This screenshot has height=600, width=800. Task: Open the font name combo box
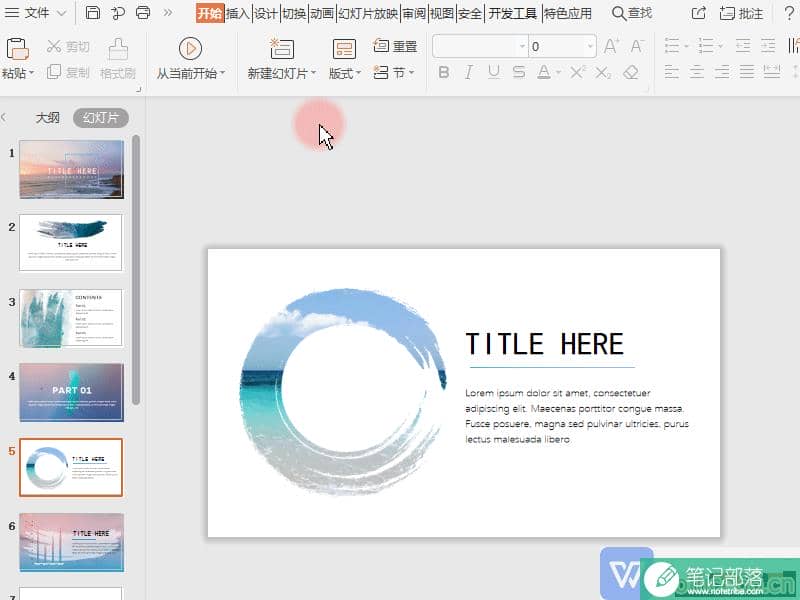point(480,46)
